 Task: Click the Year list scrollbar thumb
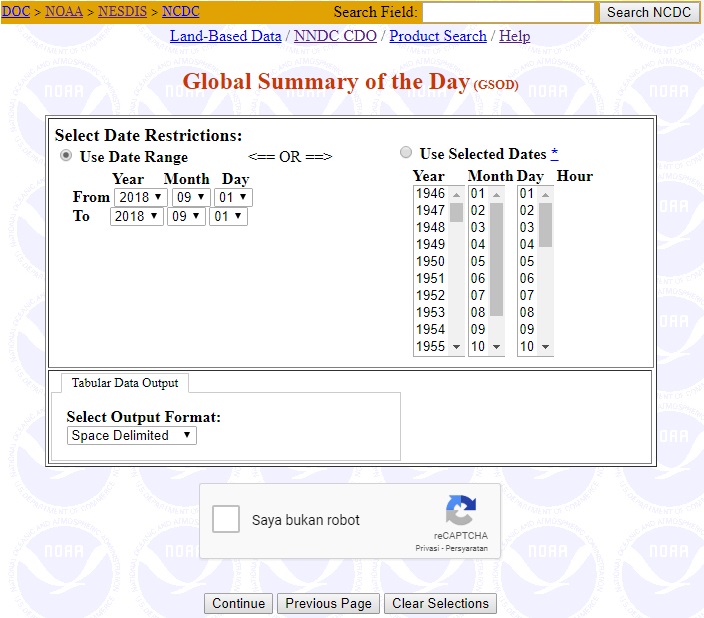coord(457,212)
